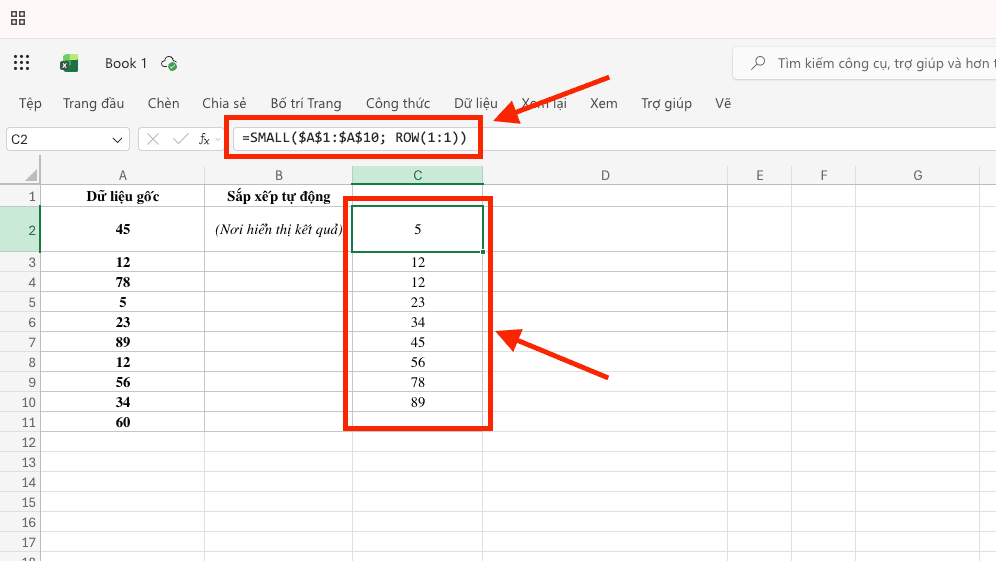Open the Dữ liệu tab
Screen dimensions: 996x561
pos(476,104)
